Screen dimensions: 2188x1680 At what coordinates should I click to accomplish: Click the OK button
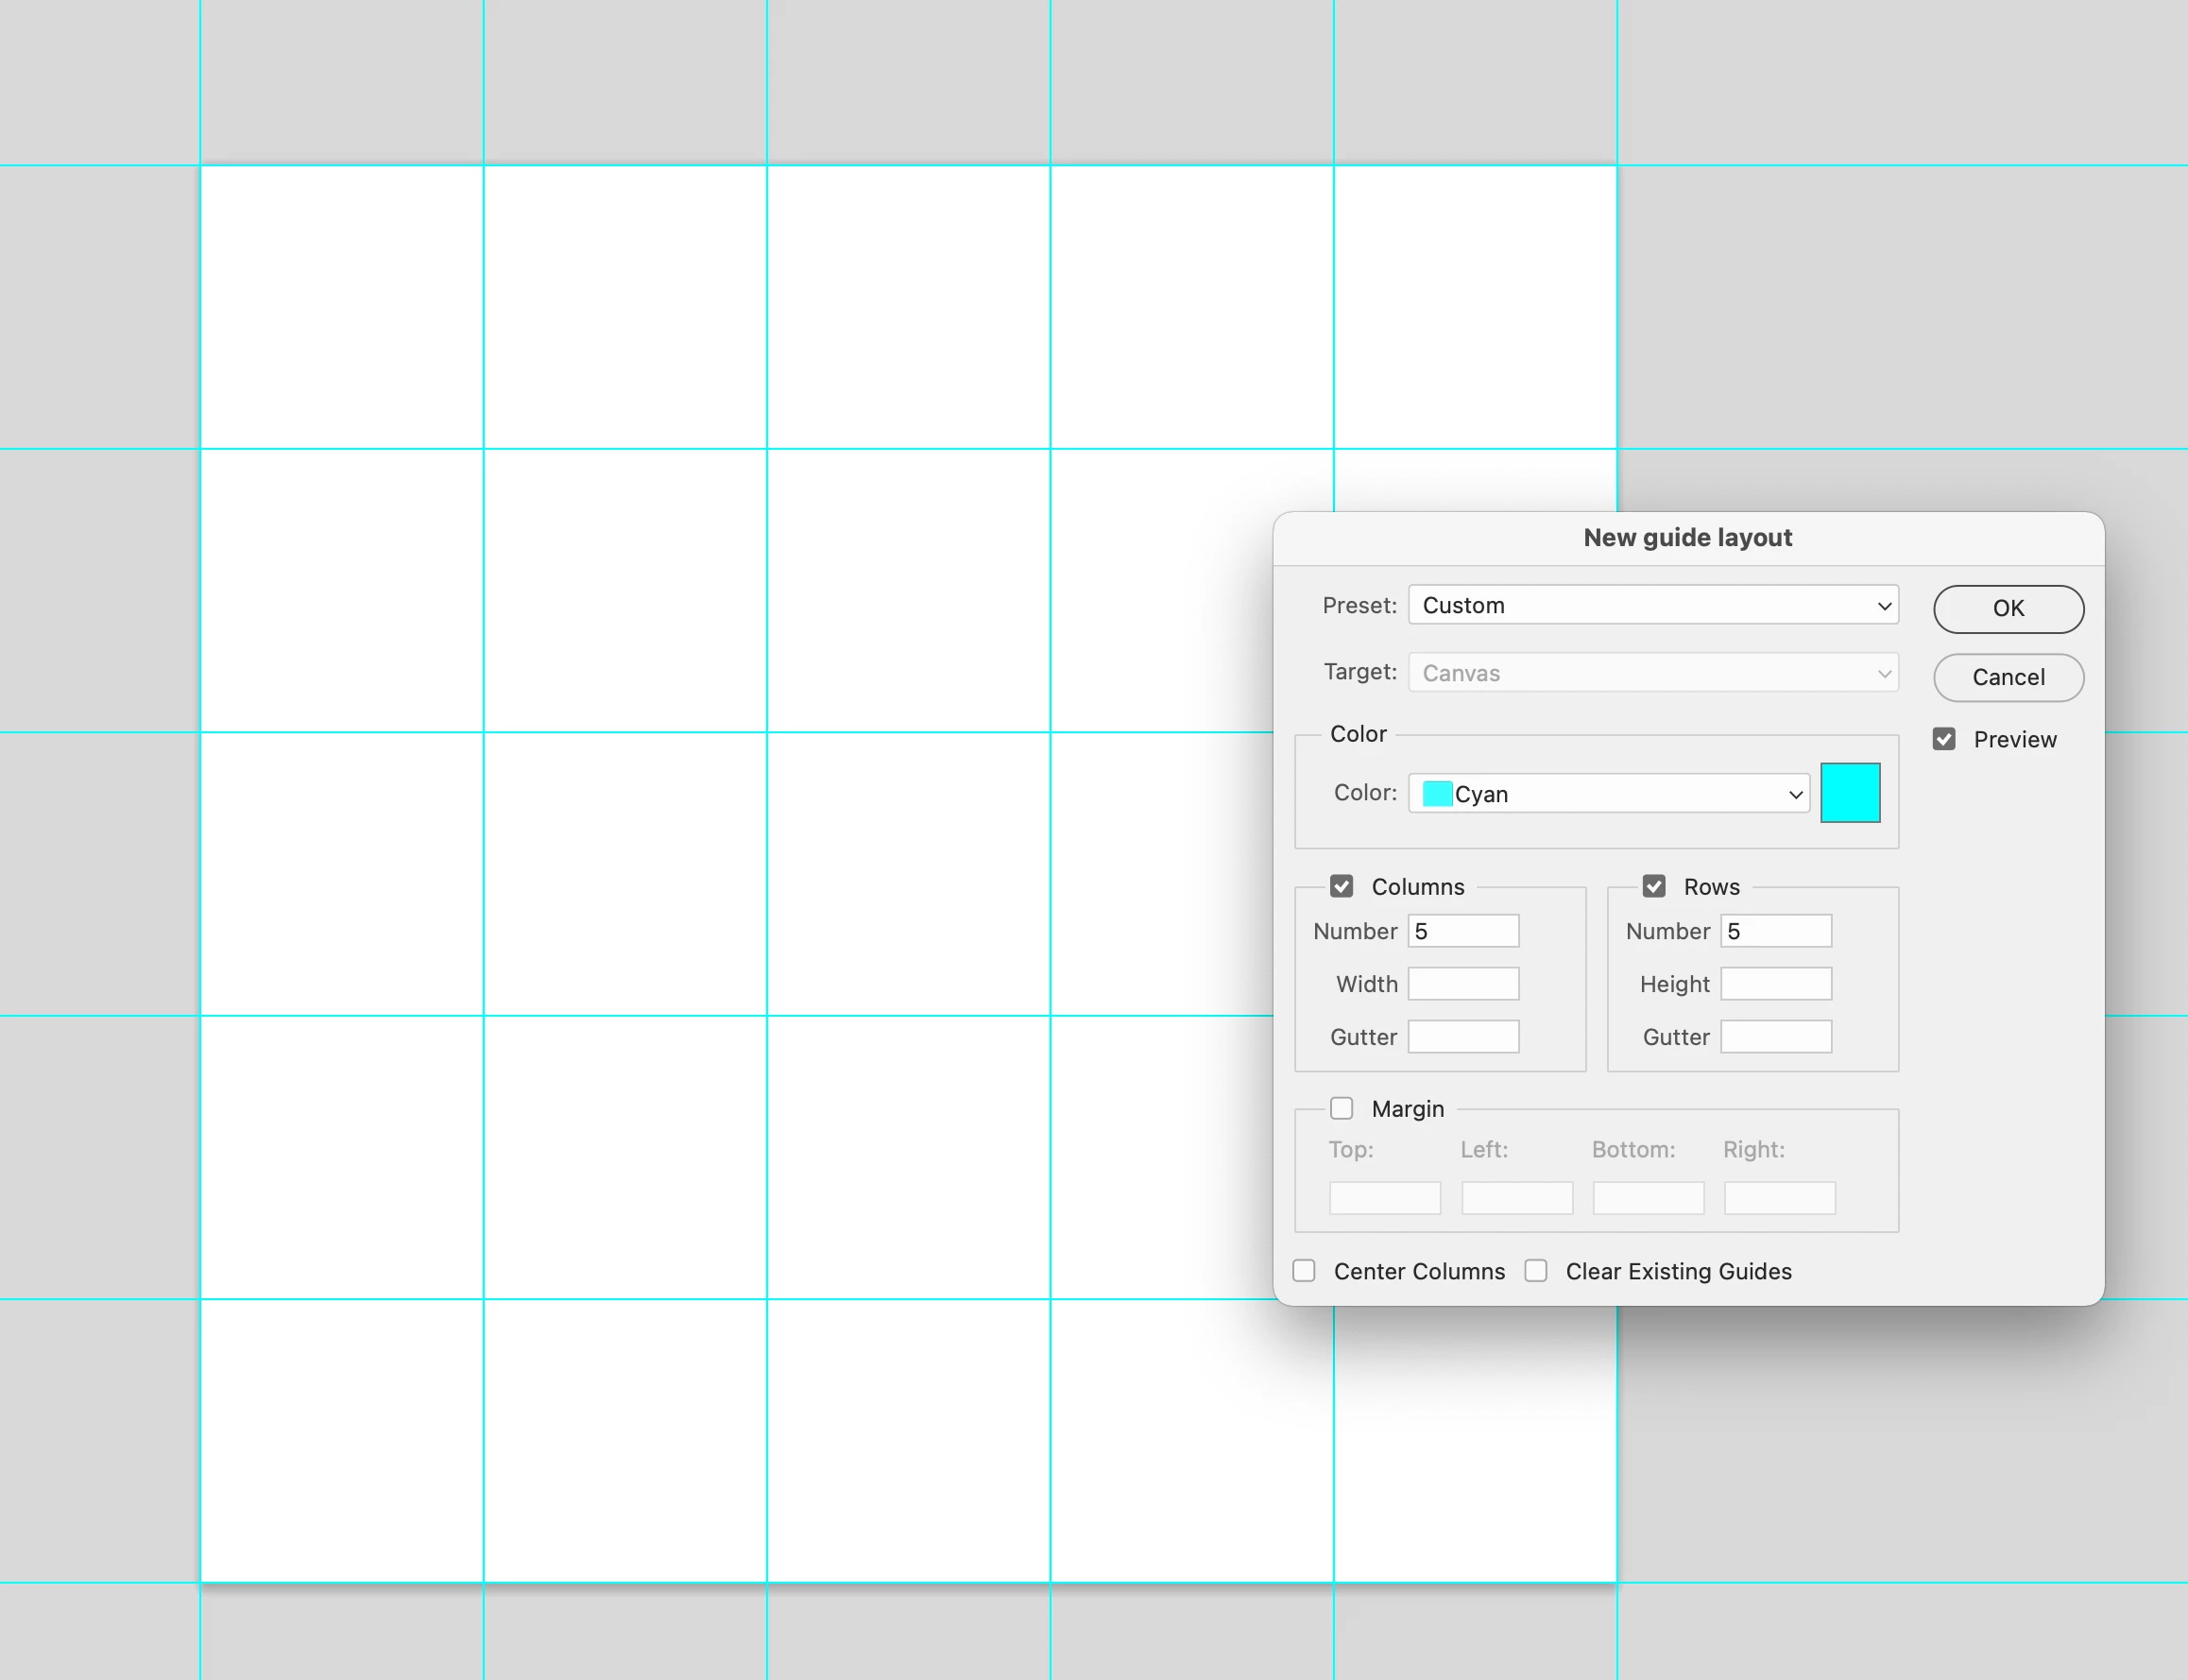(x=2008, y=609)
